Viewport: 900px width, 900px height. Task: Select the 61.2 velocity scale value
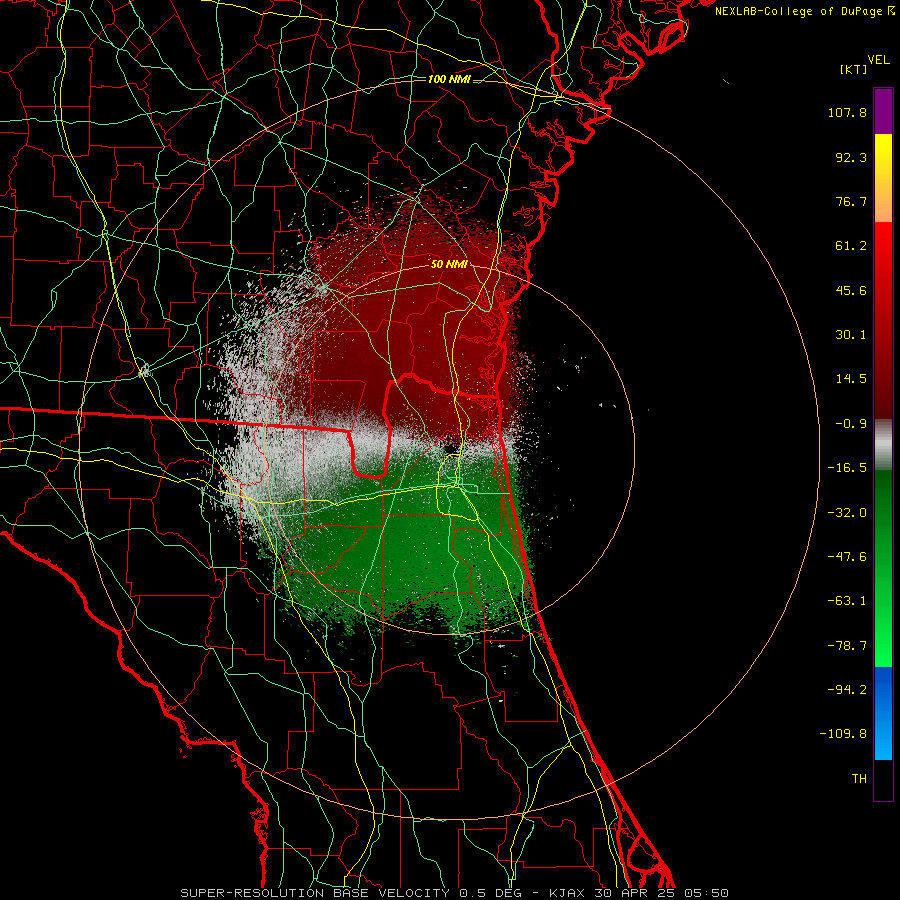(x=851, y=246)
